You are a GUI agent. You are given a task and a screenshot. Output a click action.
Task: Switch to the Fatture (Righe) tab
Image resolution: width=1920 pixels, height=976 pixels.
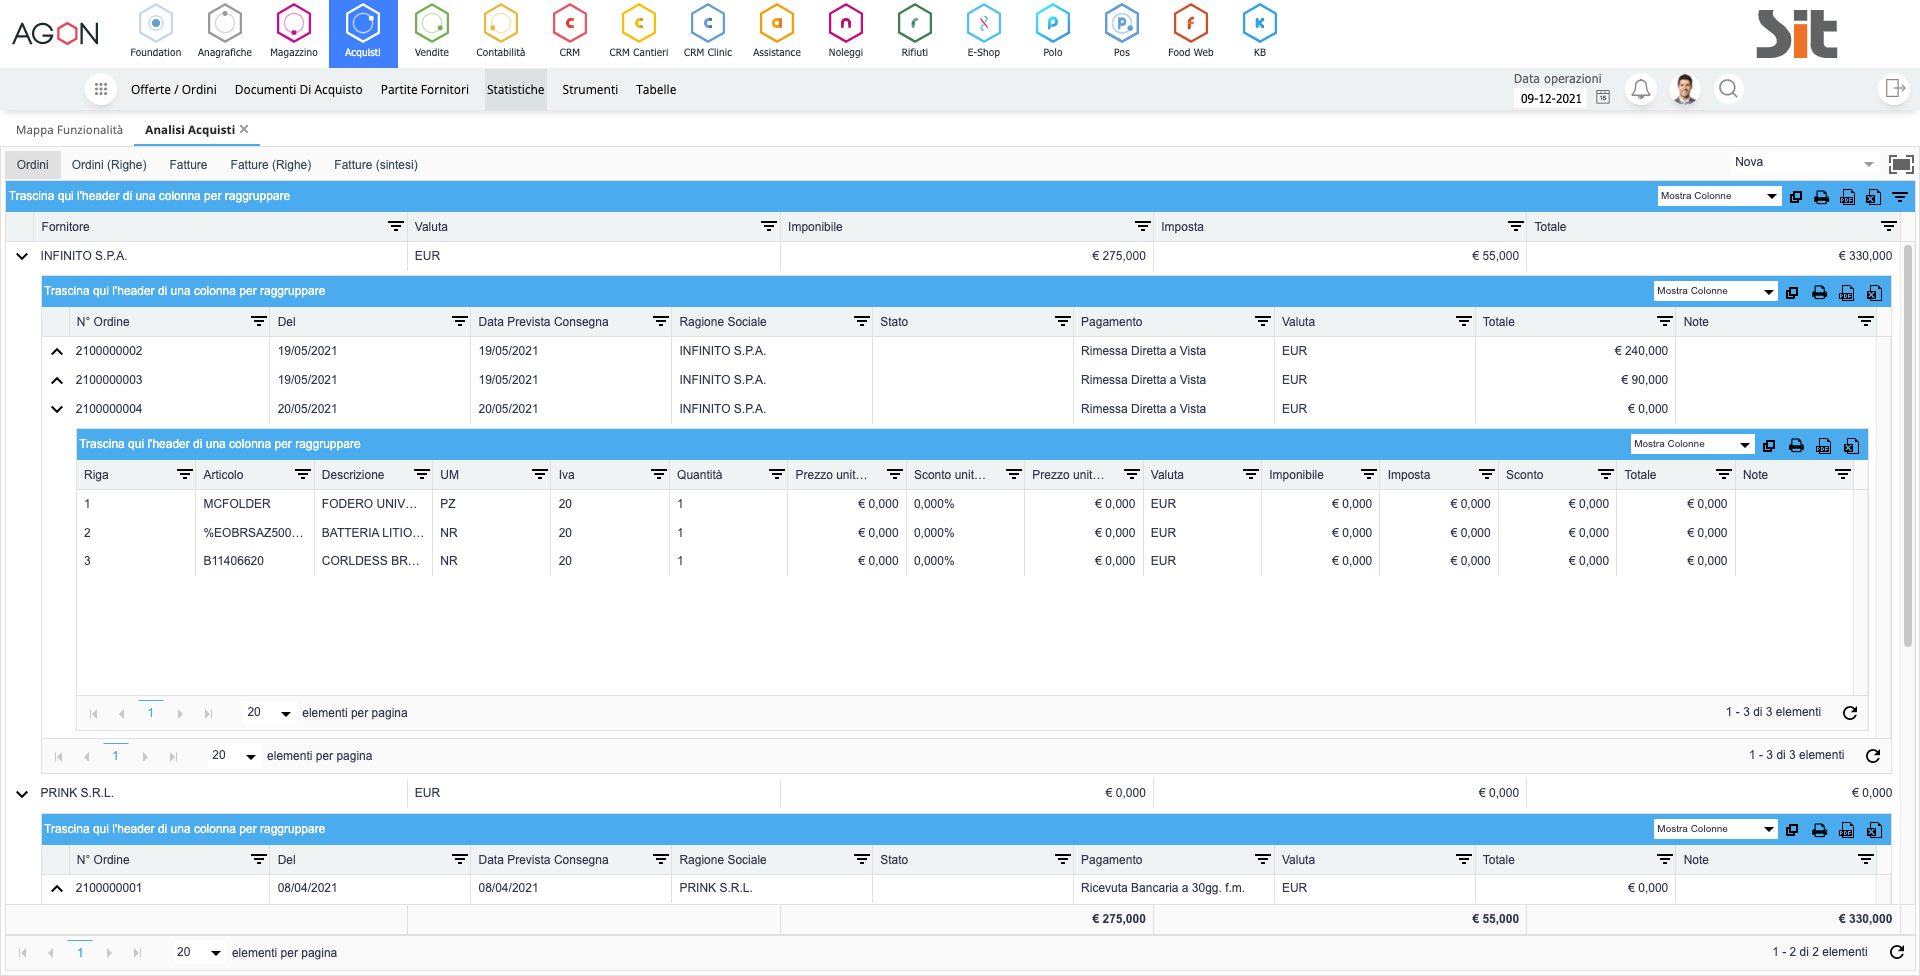270,165
